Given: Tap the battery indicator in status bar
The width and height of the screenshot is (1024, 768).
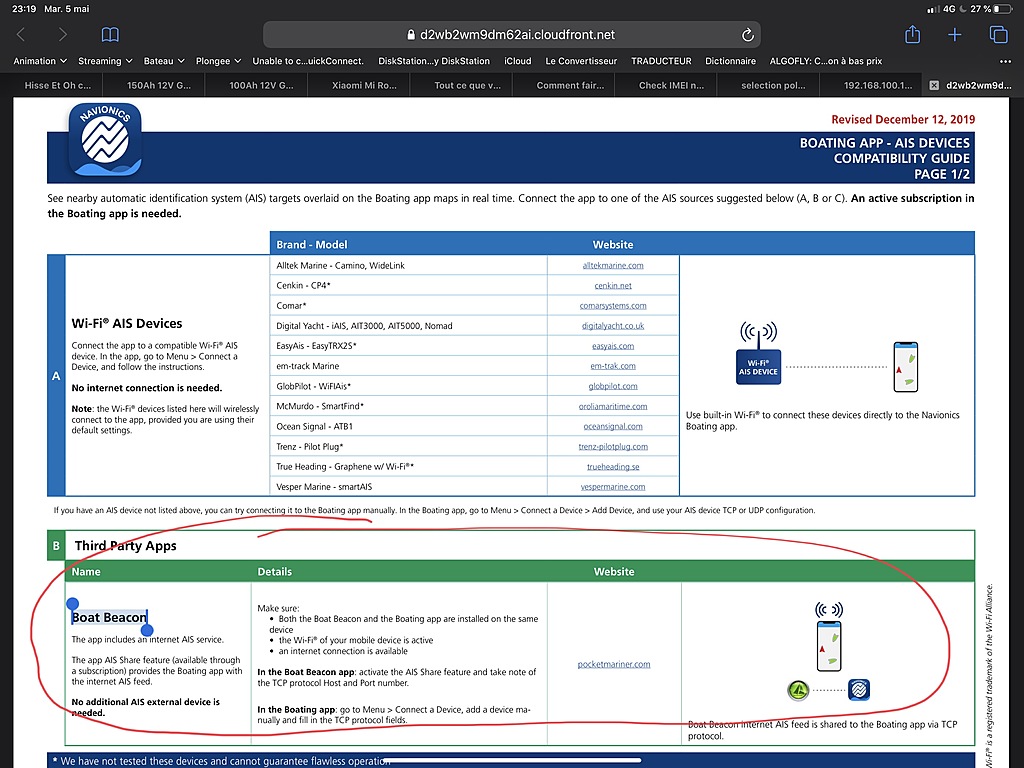Looking at the screenshot, I should click(1001, 9).
